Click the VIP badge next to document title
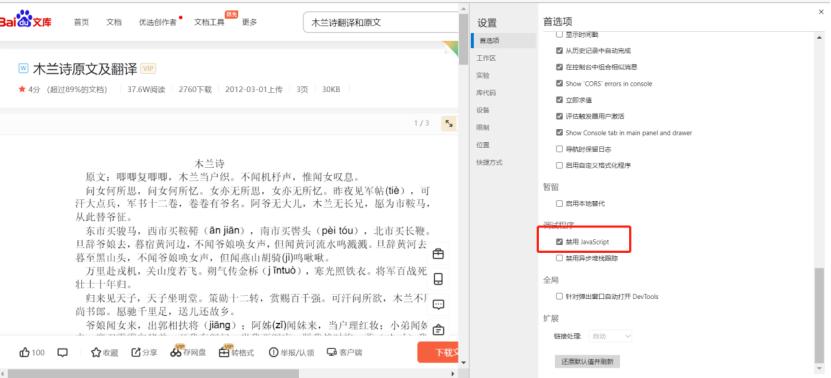The width and height of the screenshot is (831, 378). 148,69
